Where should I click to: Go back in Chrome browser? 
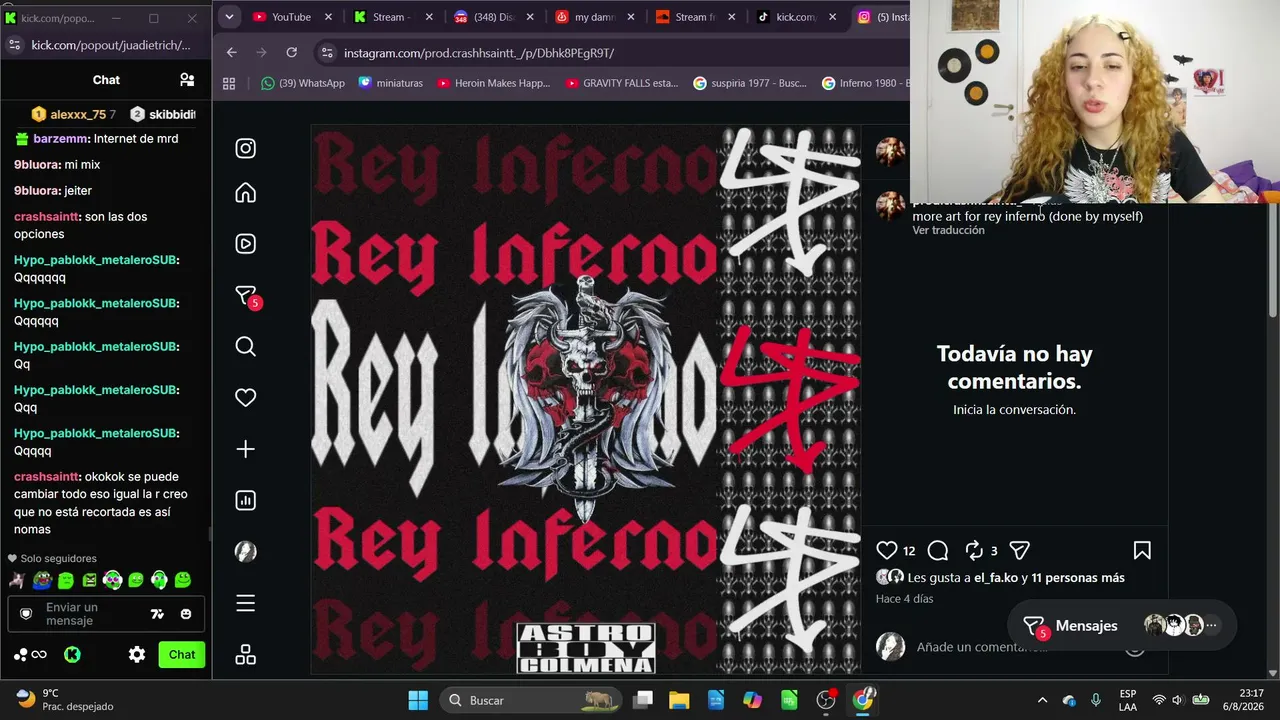(232, 52)
